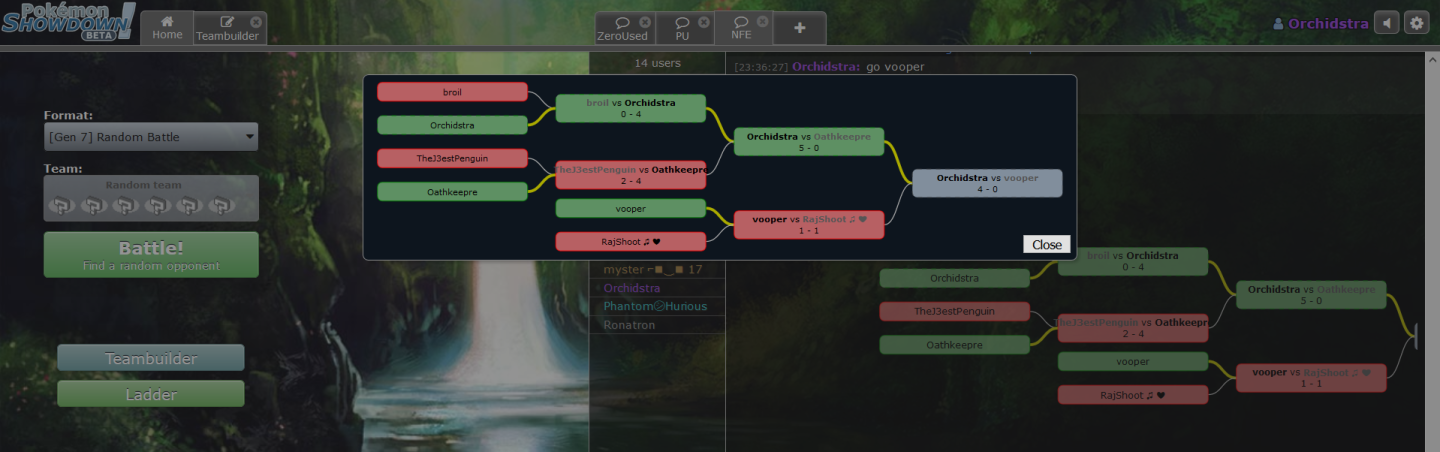
Task: Open the Format dropdown Gen 7 Random Battle
Action: click(151, 137)
